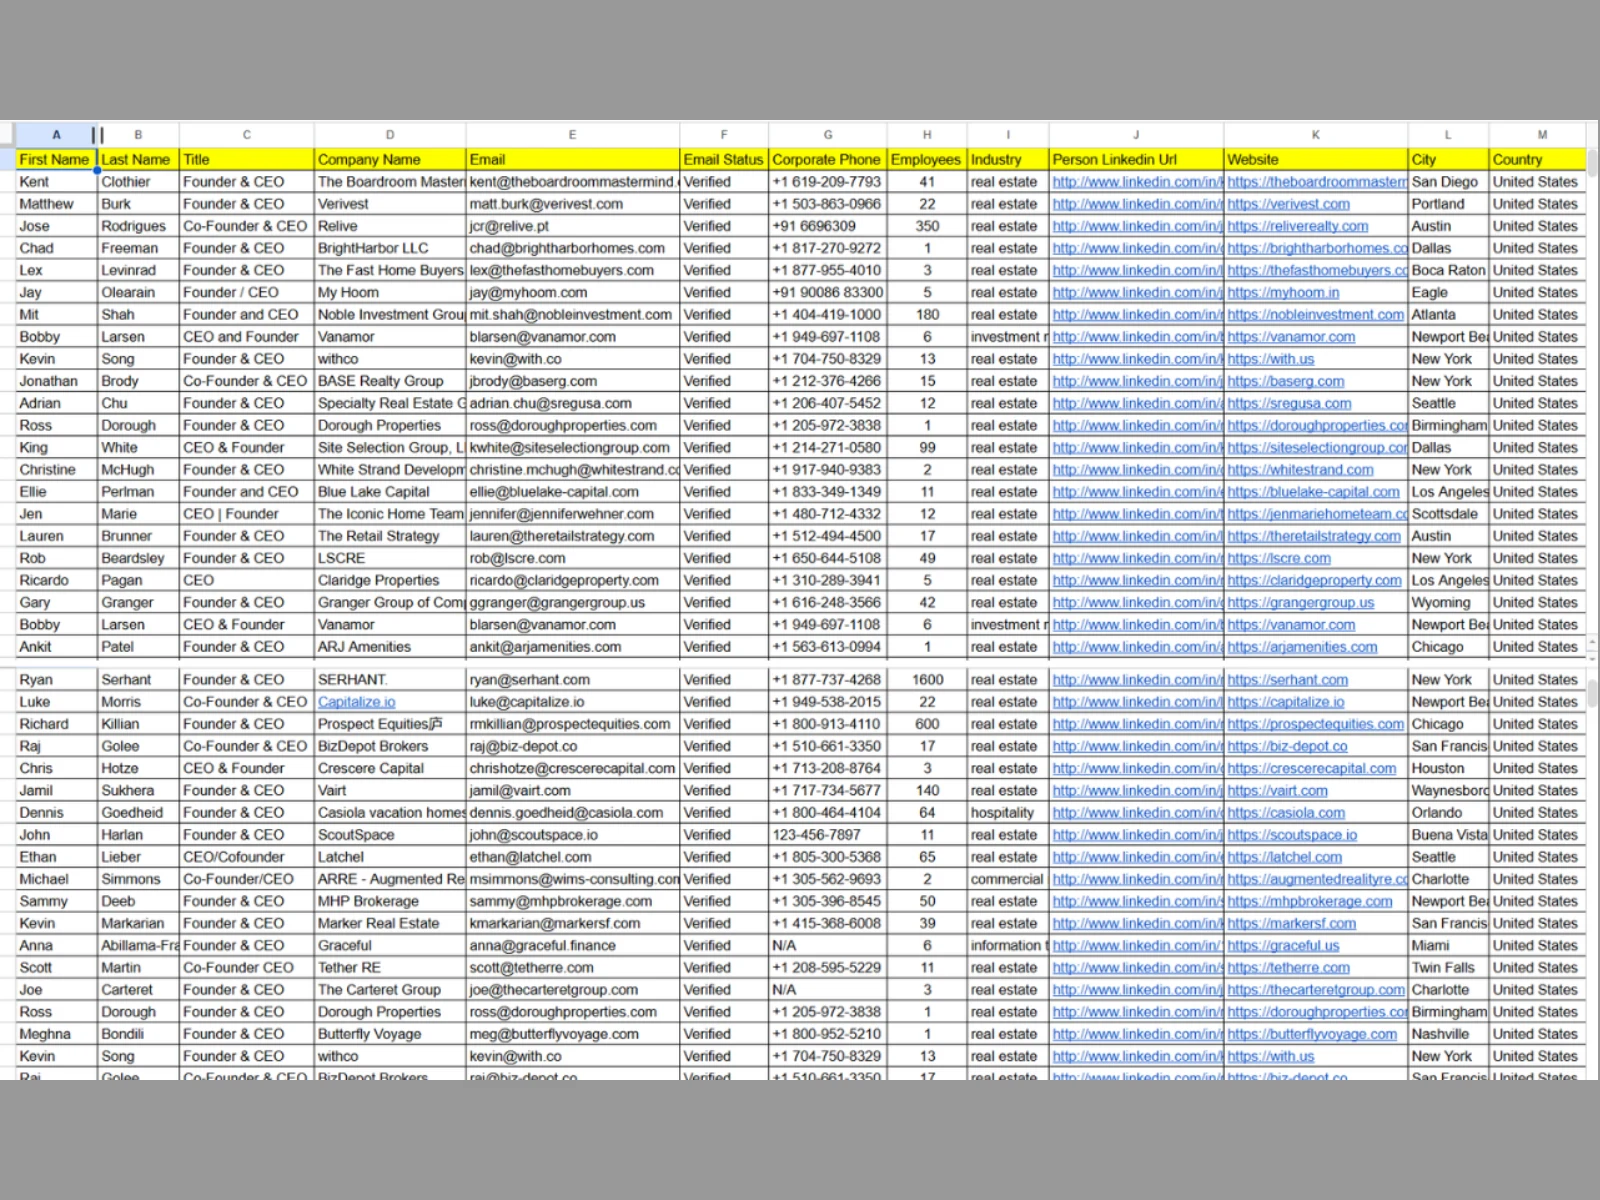
Task: Select the email rob@lscre.com
Action: [x=517, y=558]
